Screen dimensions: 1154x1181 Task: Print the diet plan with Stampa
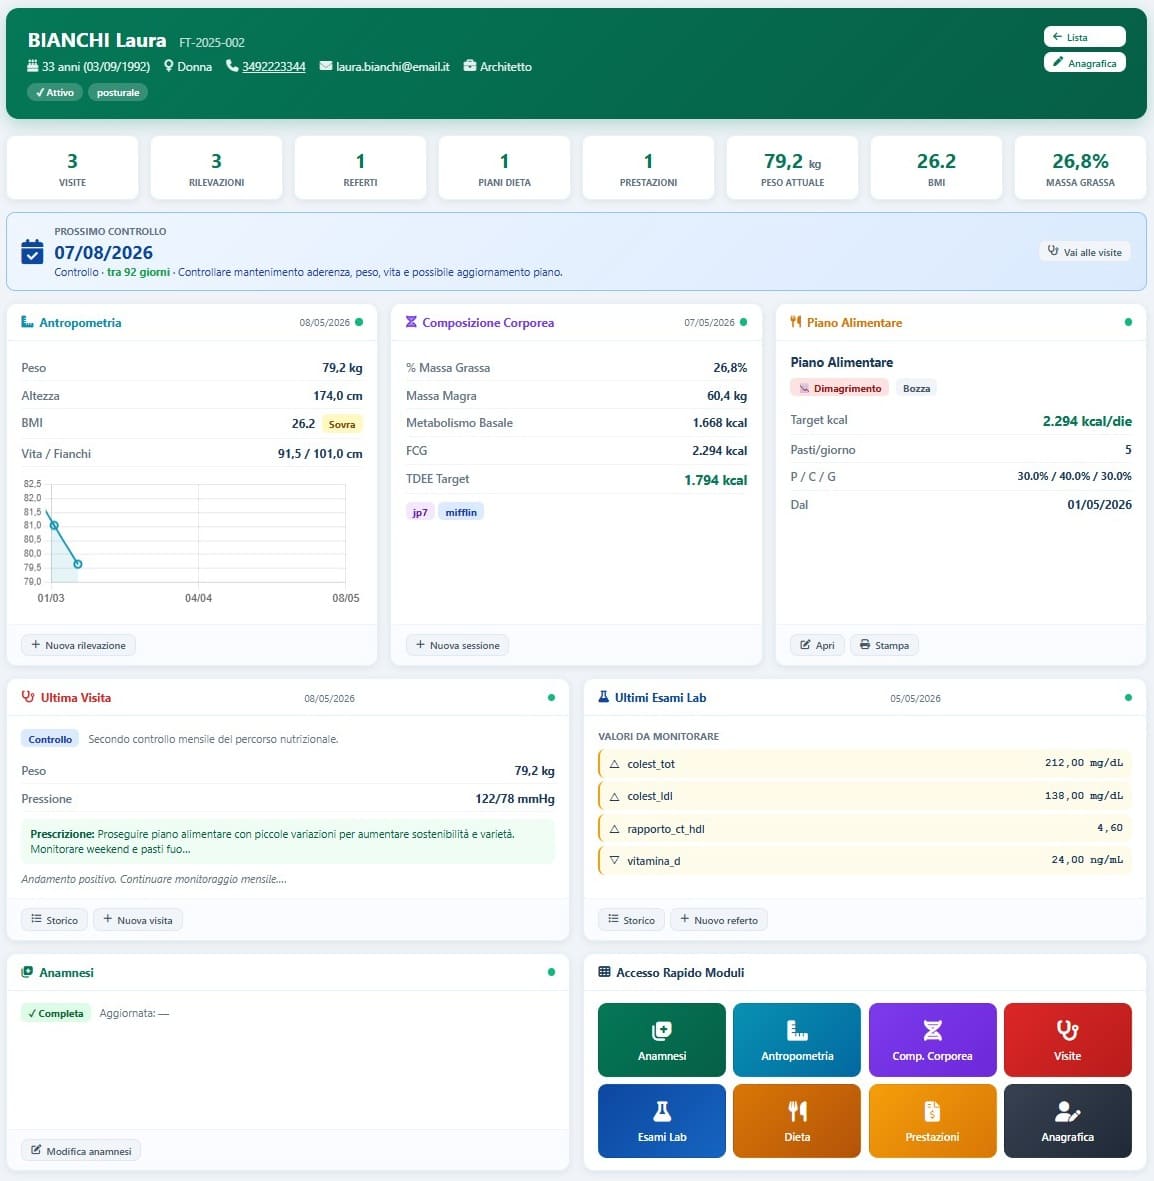click(x=884, y=645)
